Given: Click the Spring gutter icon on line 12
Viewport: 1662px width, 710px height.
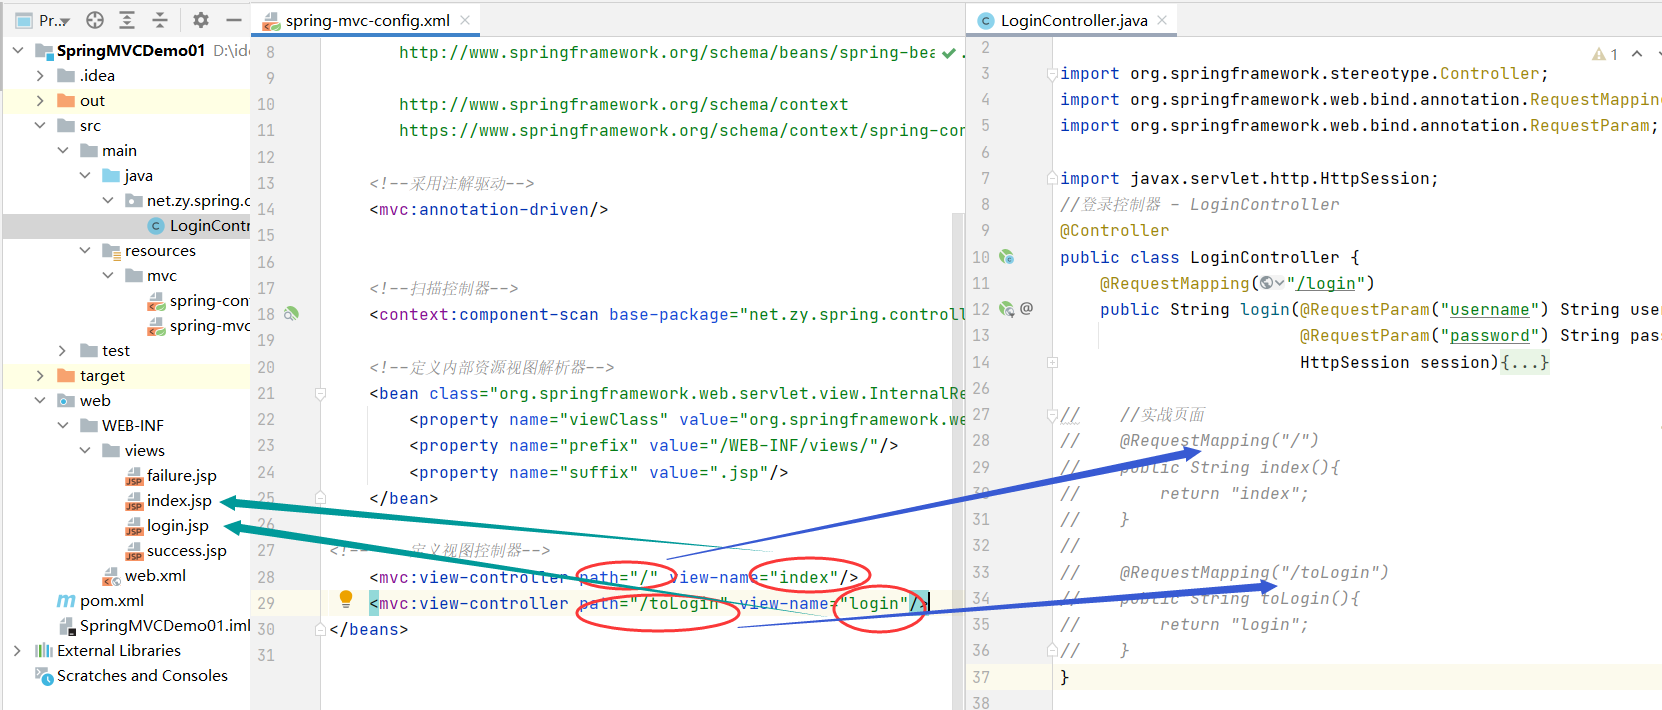Looking at the screenshot, I should point(1007,309).
